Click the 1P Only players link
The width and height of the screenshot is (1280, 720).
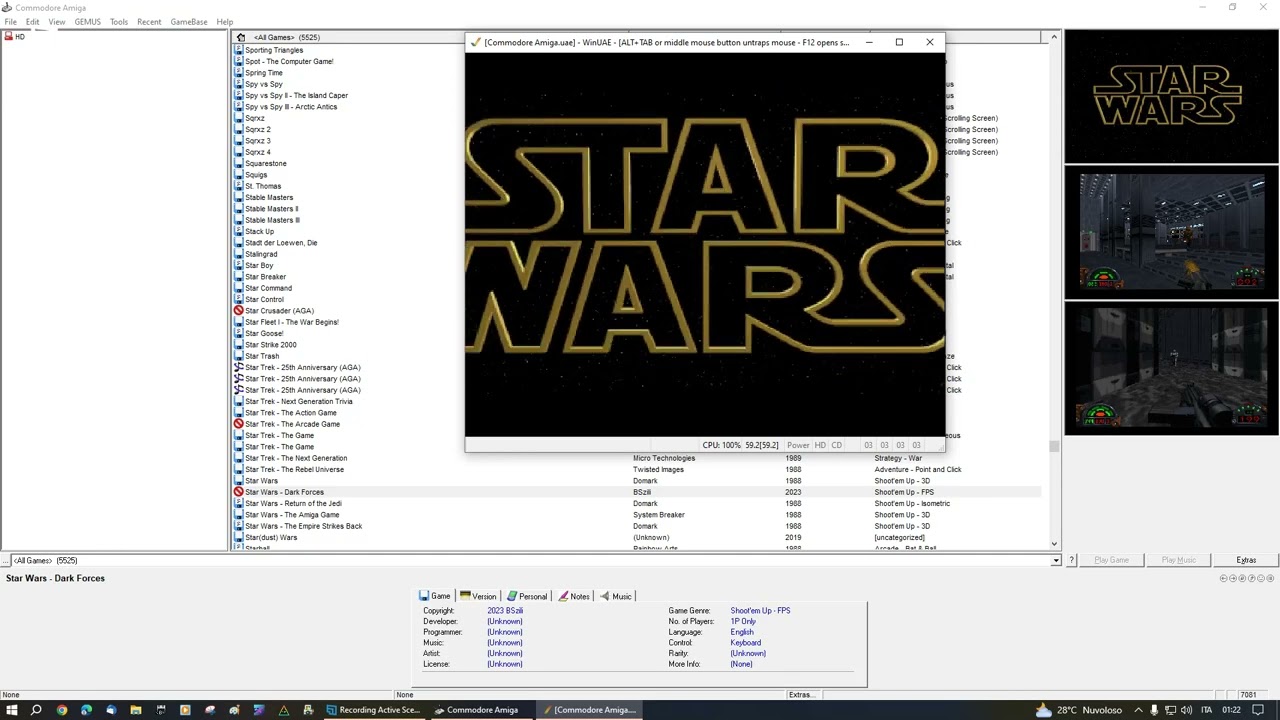click(743, 621)
